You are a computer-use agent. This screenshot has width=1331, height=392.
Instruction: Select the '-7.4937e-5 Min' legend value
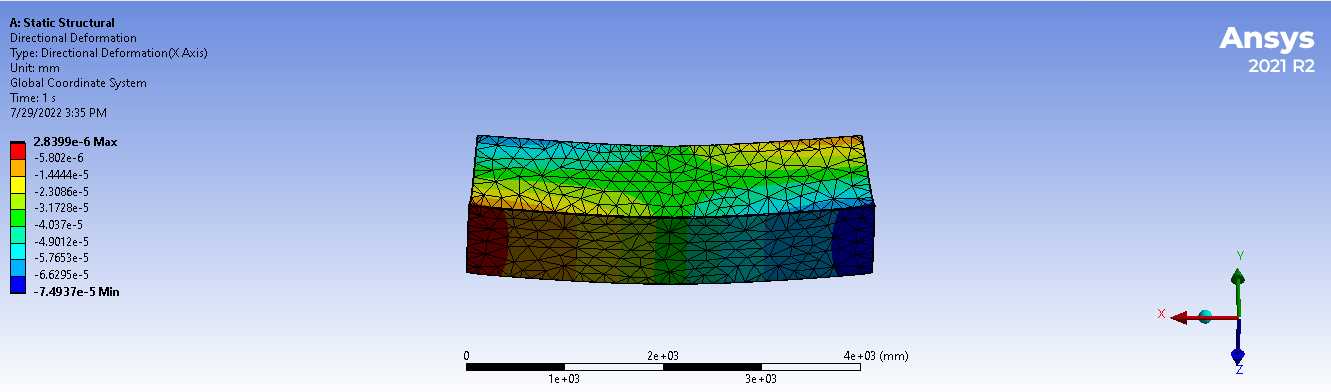pos(76,291)
